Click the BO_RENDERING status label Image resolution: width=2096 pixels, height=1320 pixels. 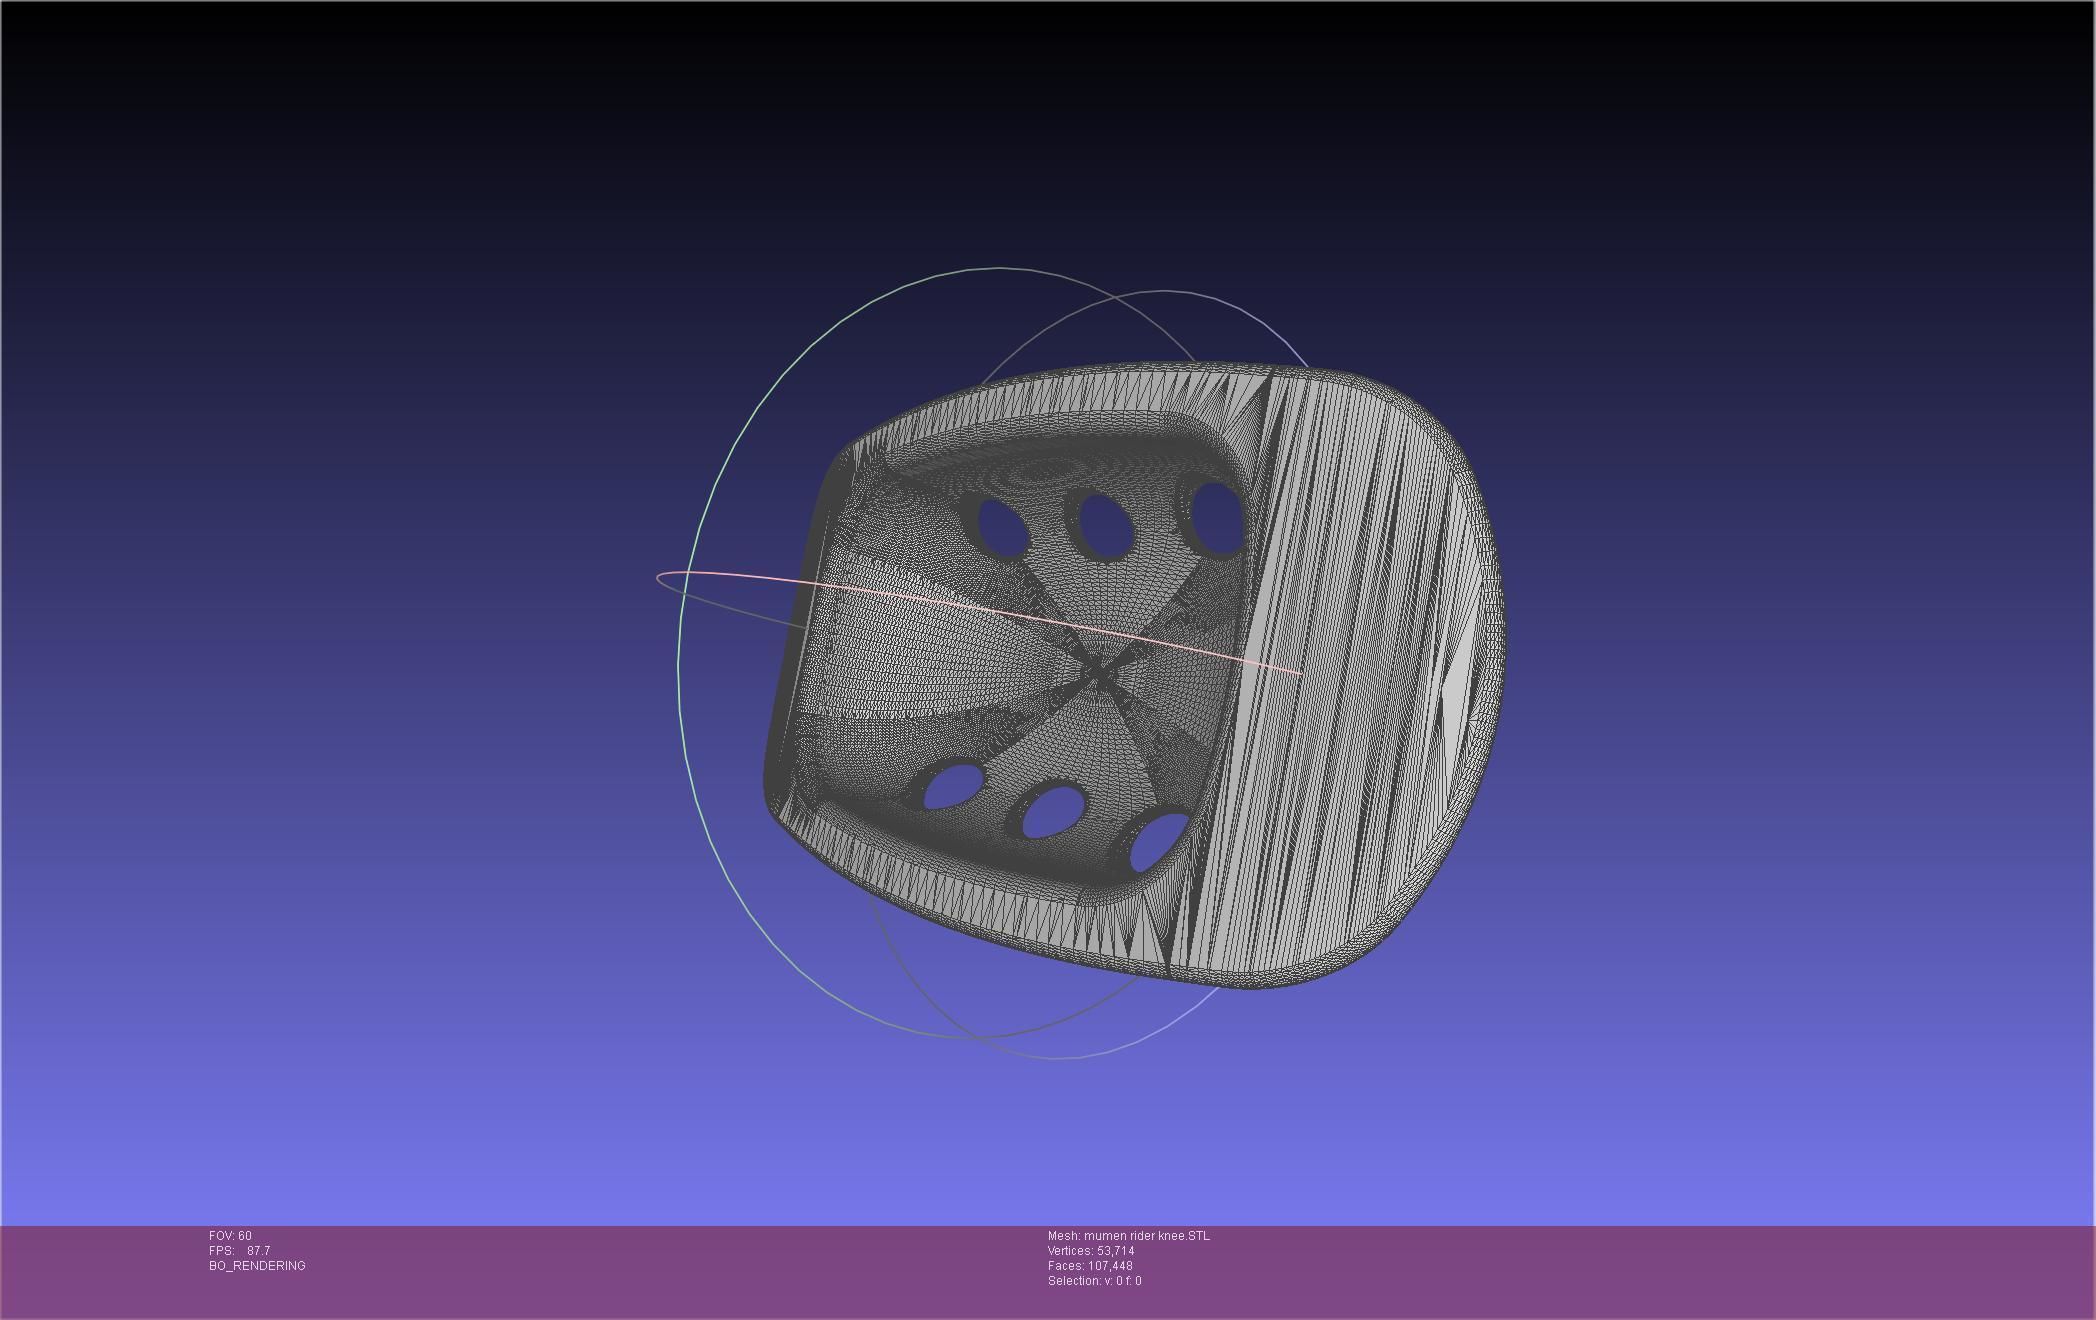click(257, 1266)
